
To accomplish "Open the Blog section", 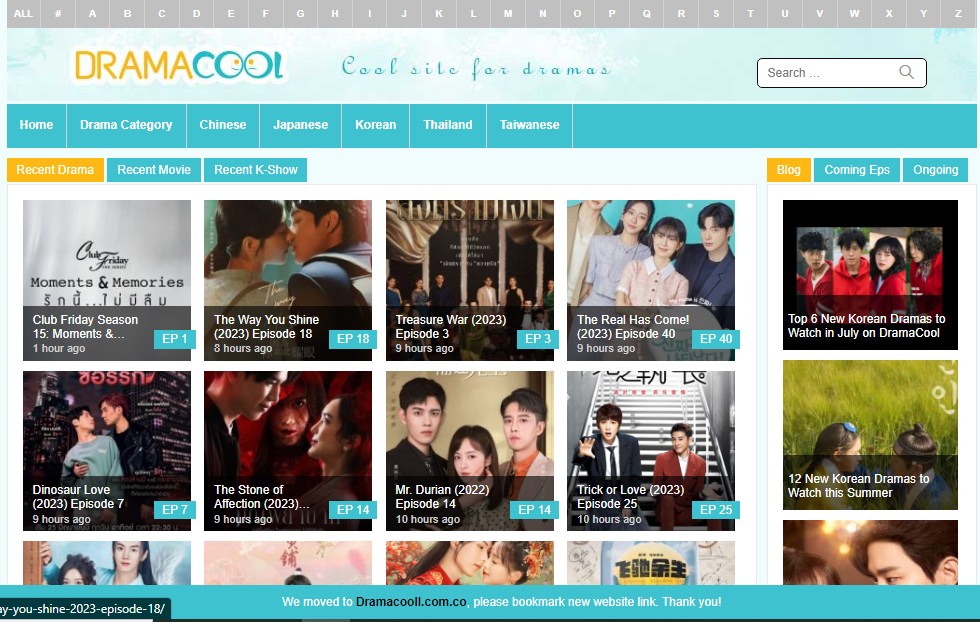I will [x=789, y=170].
